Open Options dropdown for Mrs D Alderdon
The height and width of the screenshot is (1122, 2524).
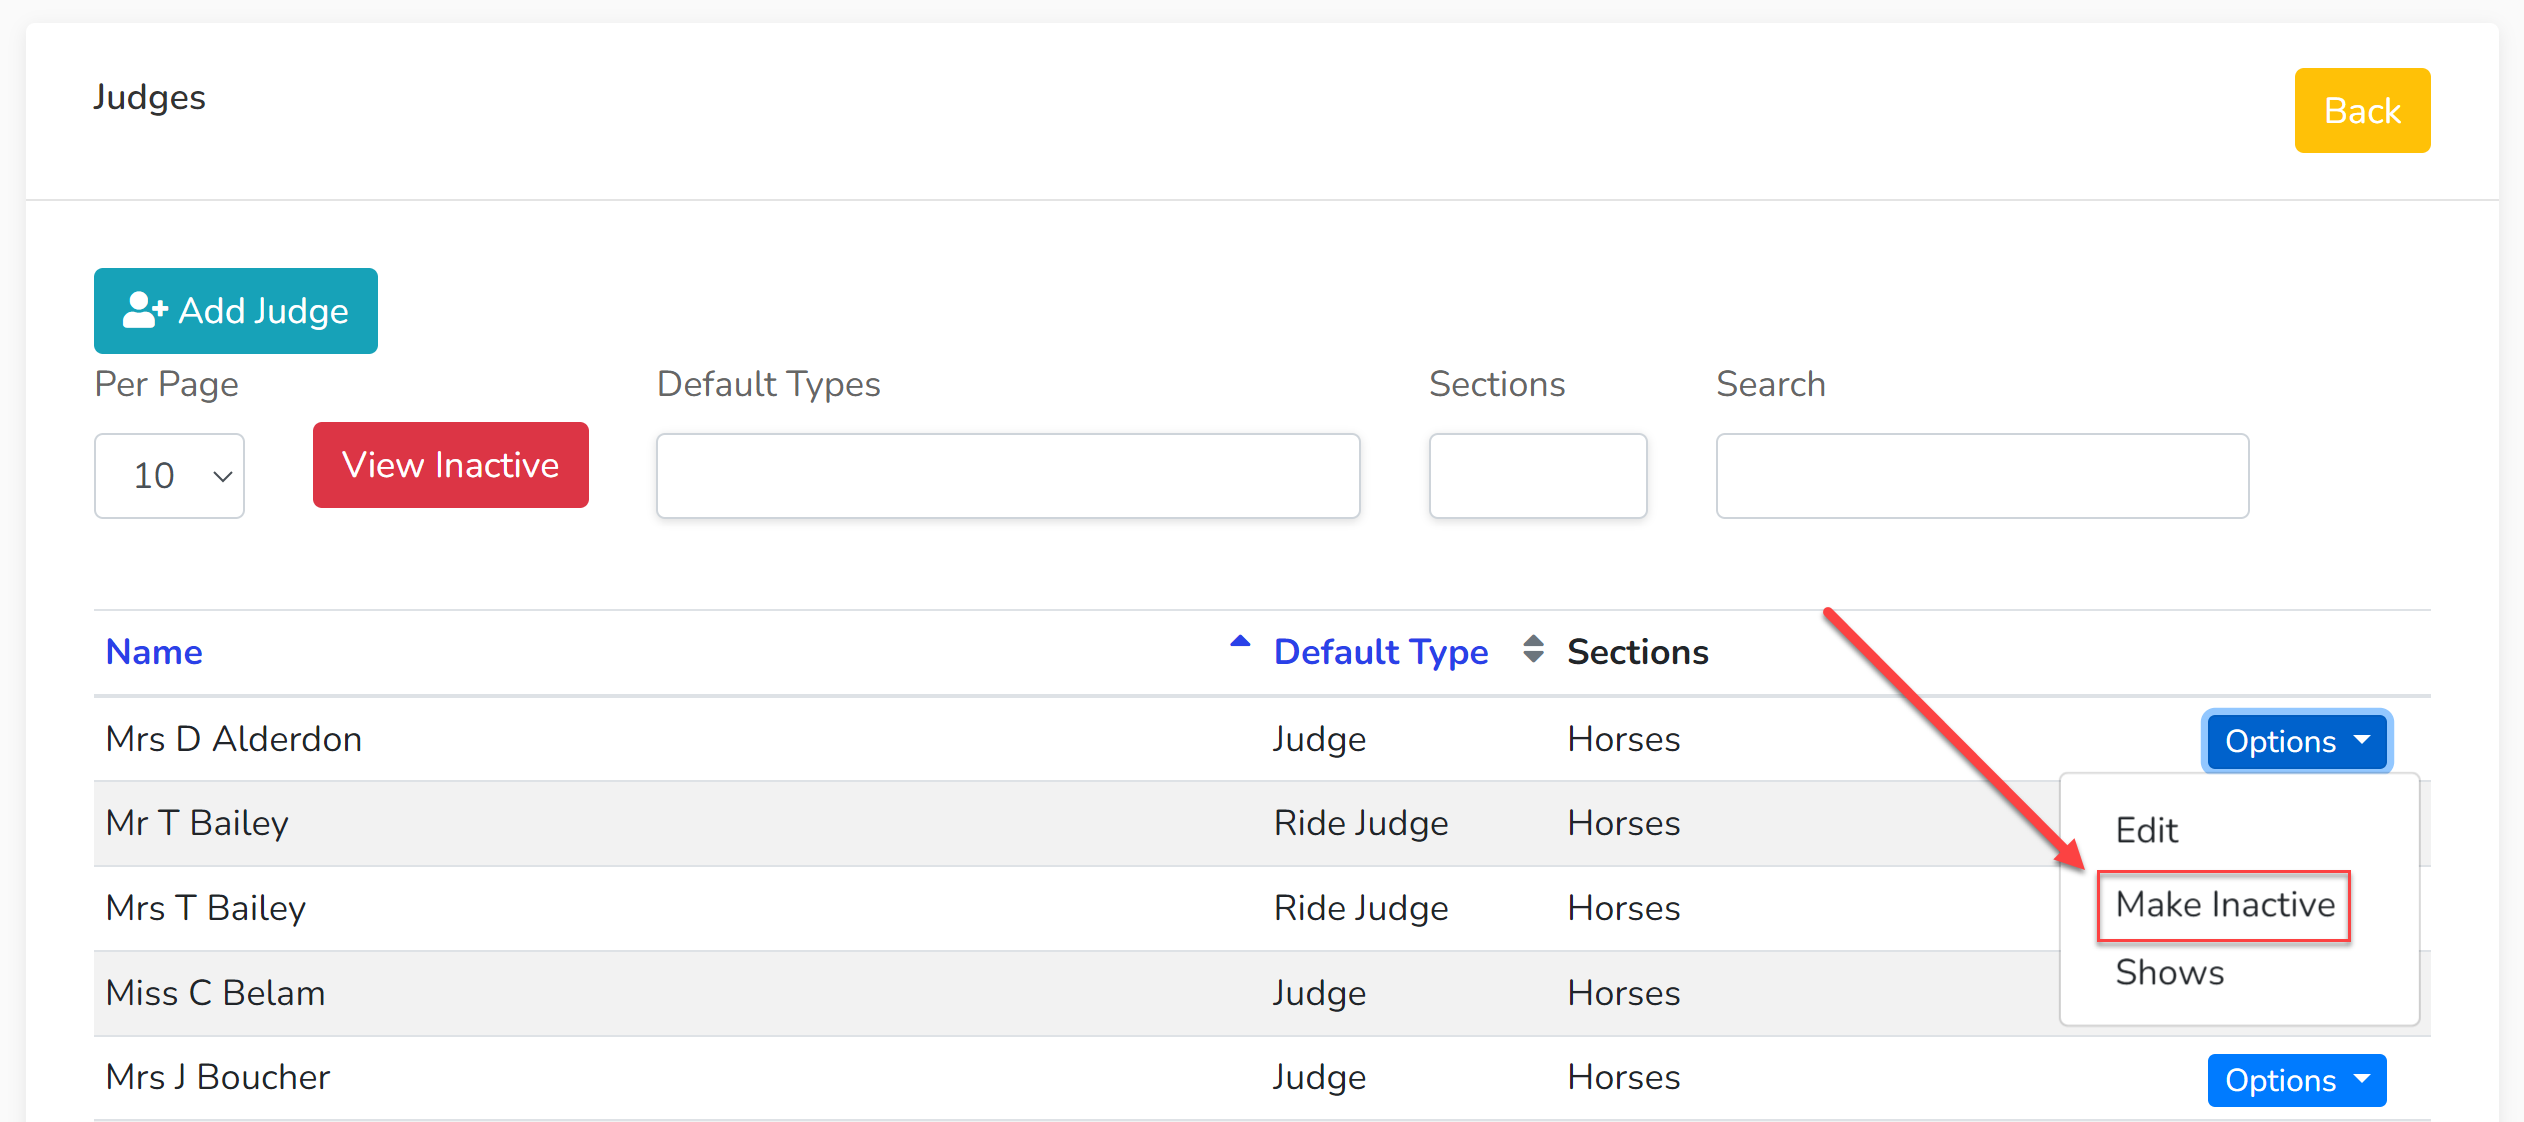click(2297, 741)
